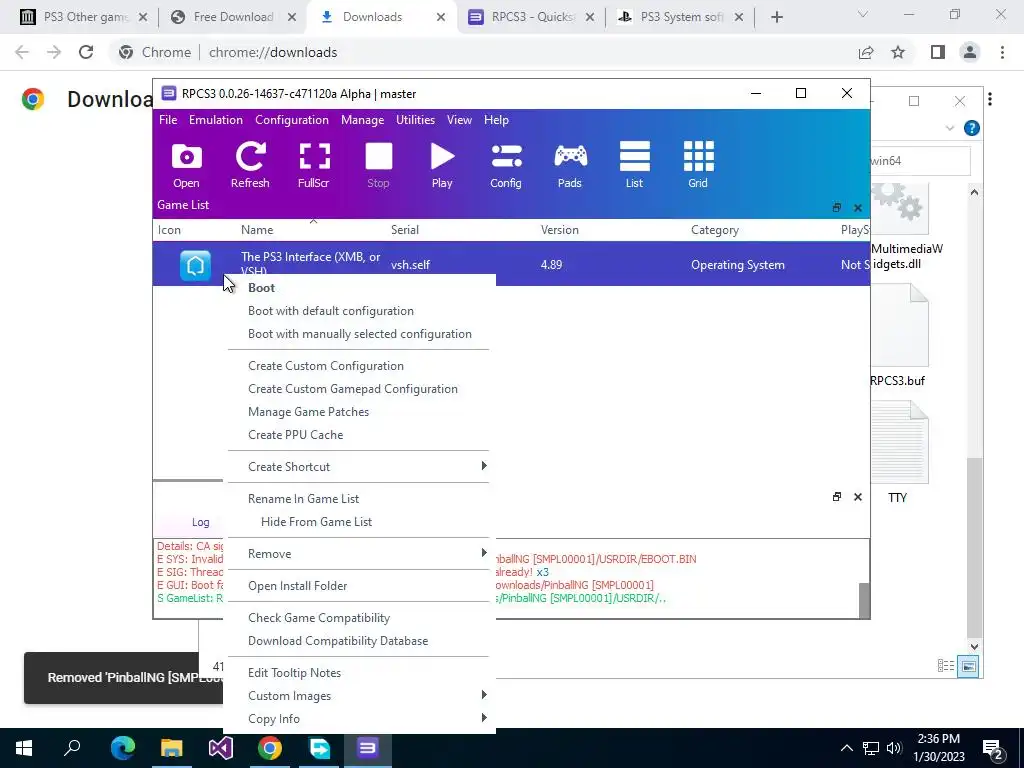Open Chrome three-dot menu
The height and width of the screenshot is (768, 1024).
click(x=1002, y=52)
